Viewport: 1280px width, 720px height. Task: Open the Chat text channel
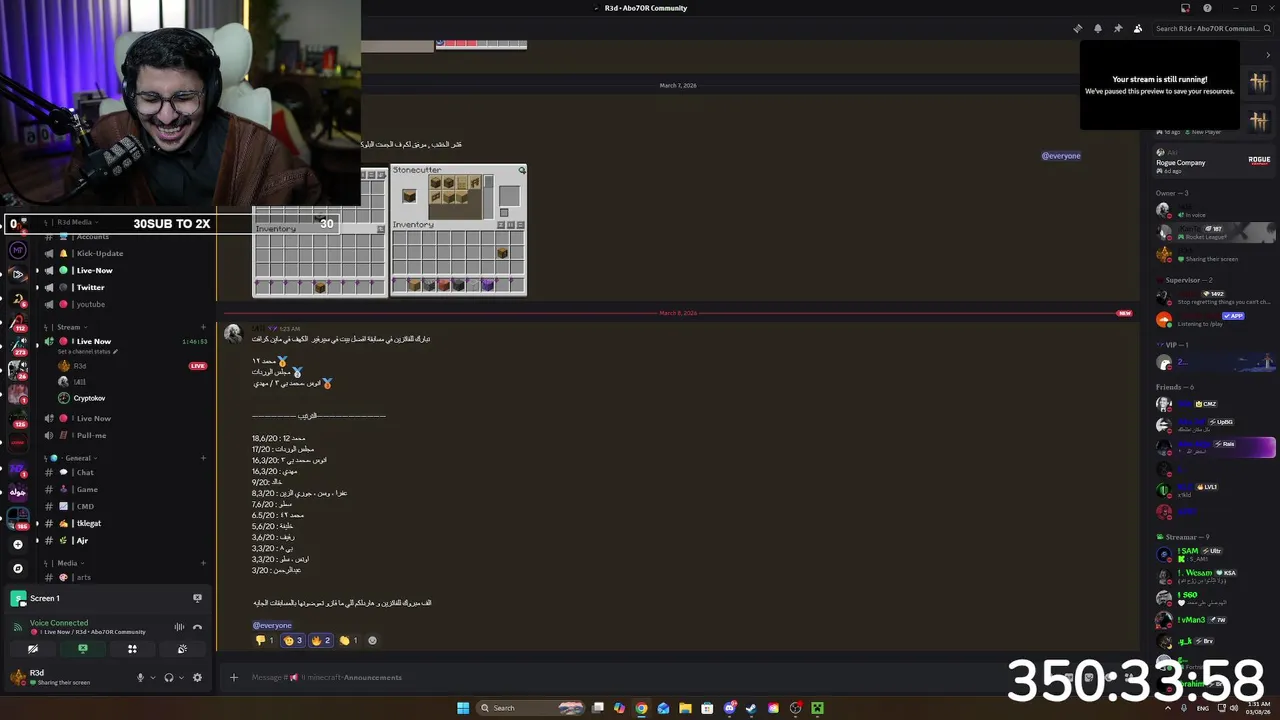125,472
